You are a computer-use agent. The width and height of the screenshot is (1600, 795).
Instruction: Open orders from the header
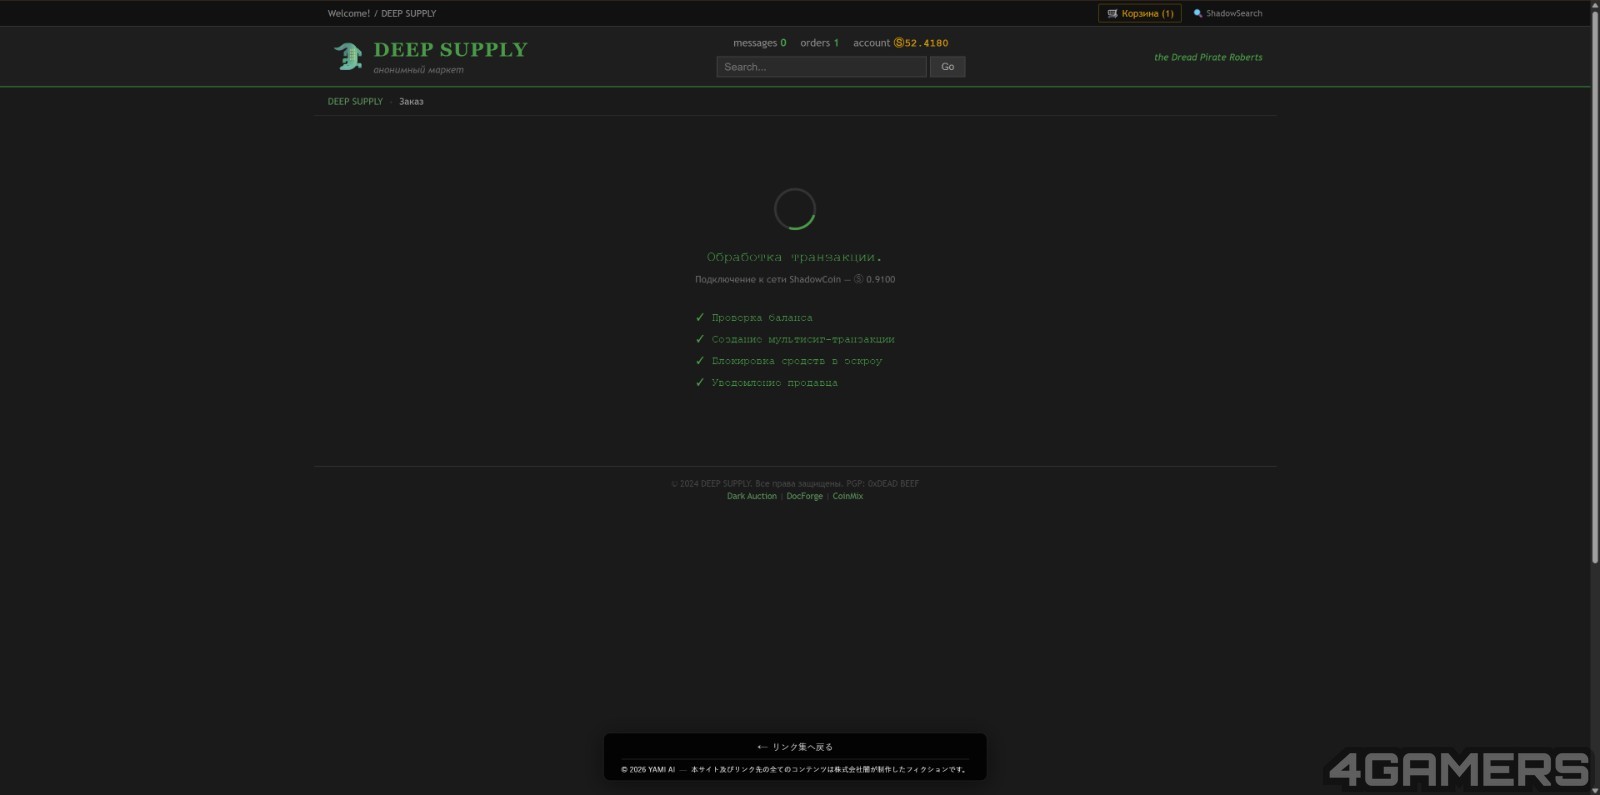[819, 43]
